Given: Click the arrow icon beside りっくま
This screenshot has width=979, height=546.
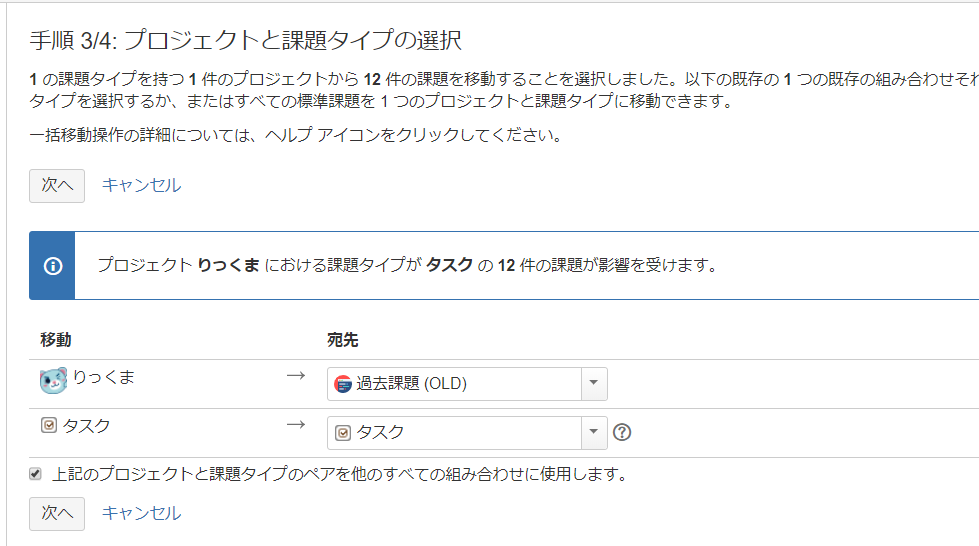Looking at the screenshot, I should pos(295,376).
